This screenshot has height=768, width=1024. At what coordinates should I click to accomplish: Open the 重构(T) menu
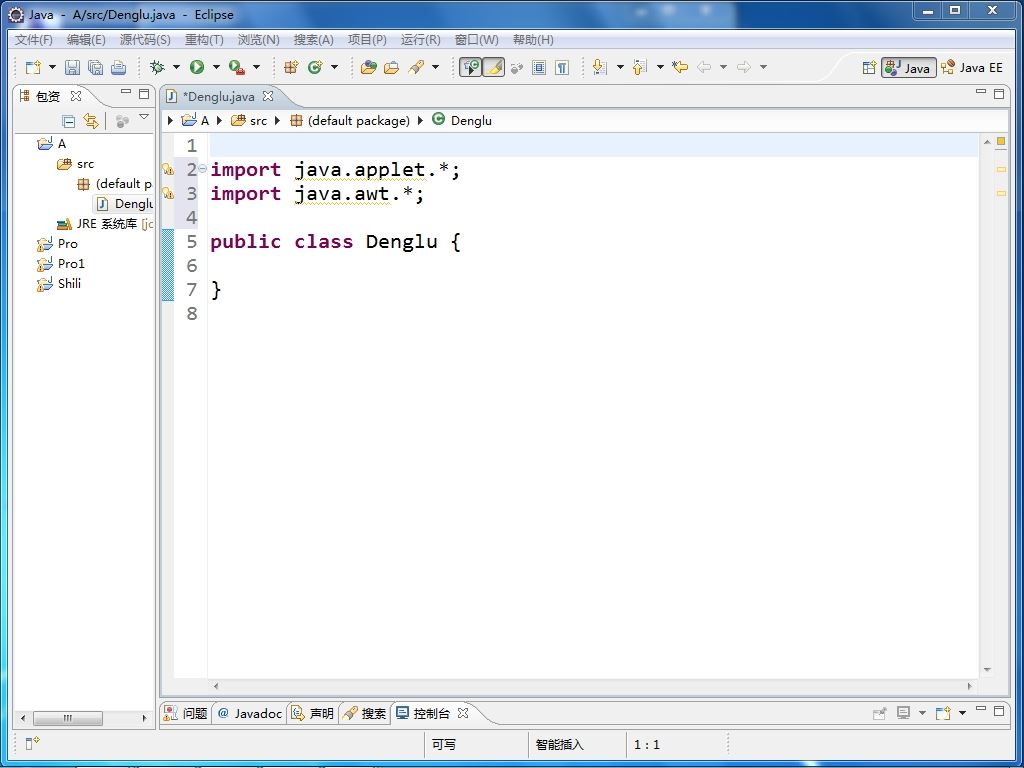click(204, 40)
